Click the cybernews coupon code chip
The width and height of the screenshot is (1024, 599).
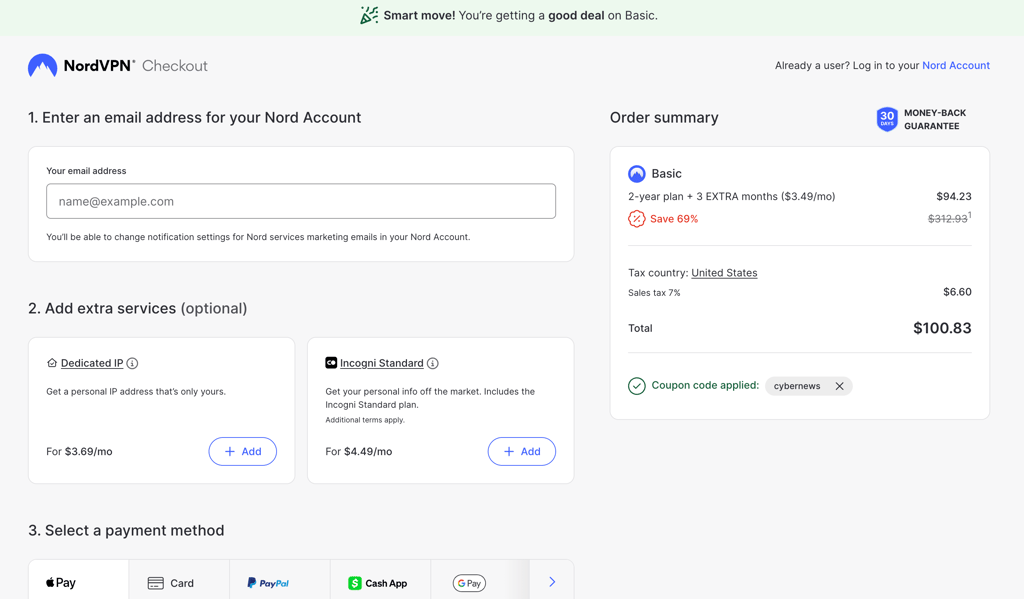click(808, 386)
